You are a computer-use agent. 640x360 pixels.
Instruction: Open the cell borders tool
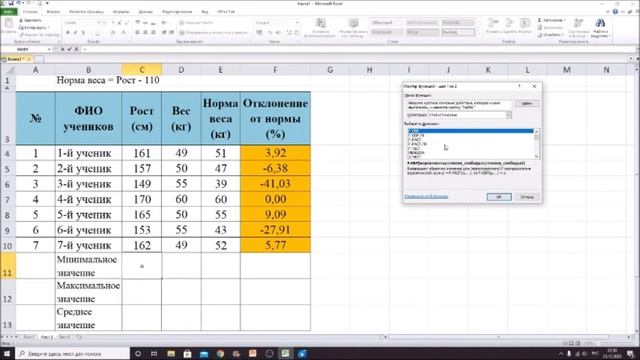98,32
